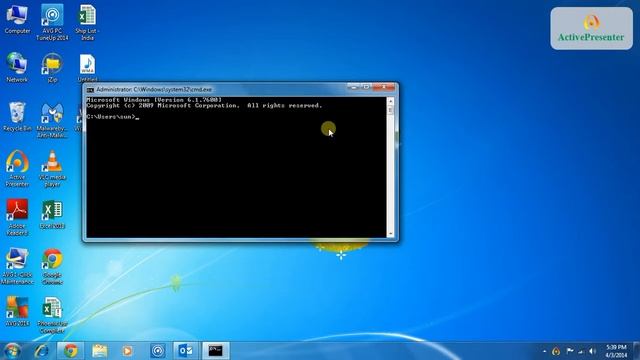Switch to Google Chrome in the taskbar
The width and height of the screenshot is (640, 360).
(x=70, y=351)
